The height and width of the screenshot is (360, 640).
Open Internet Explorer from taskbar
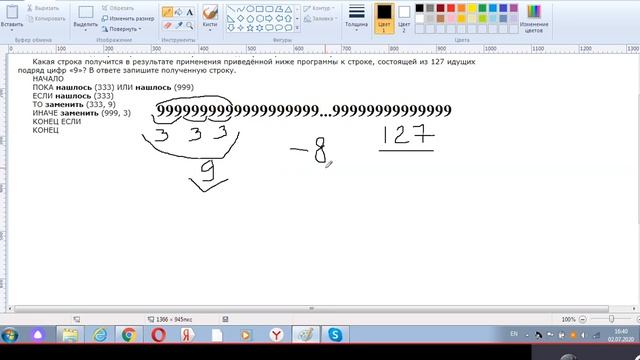click(100, 335)
